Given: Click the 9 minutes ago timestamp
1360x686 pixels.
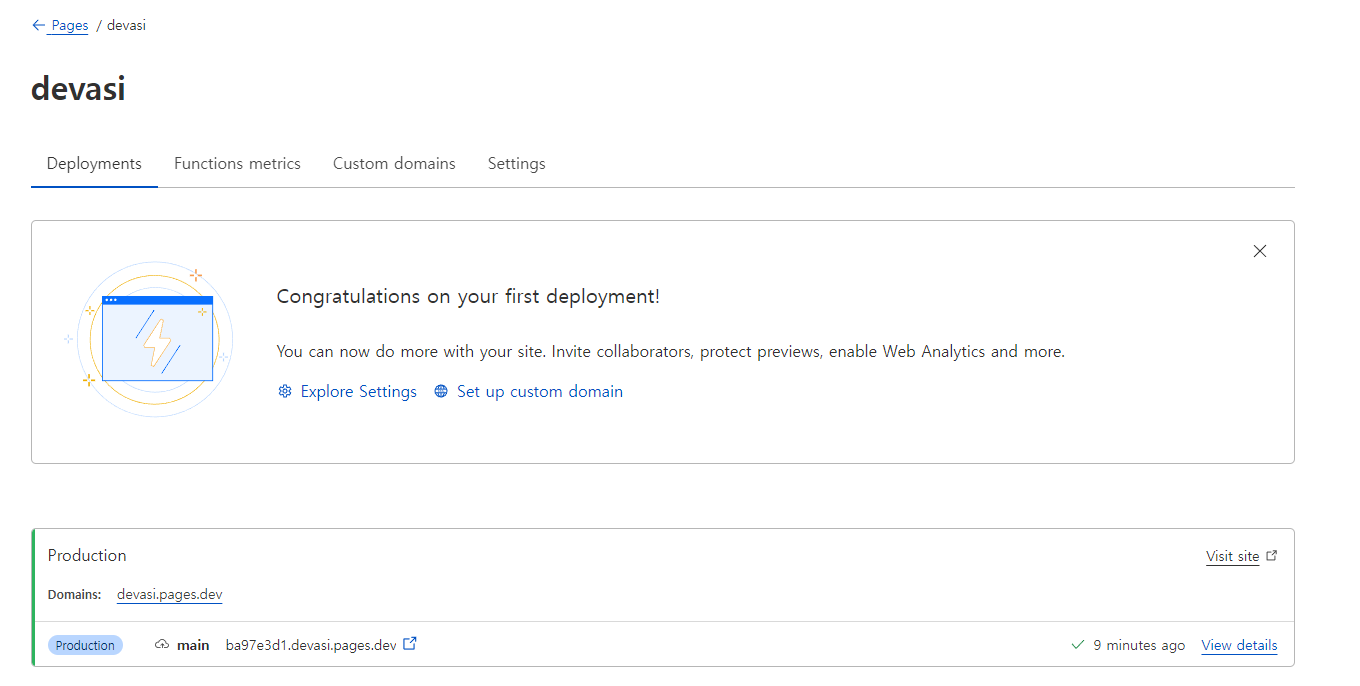Looking at the screenshot, I should [1139, 645].
